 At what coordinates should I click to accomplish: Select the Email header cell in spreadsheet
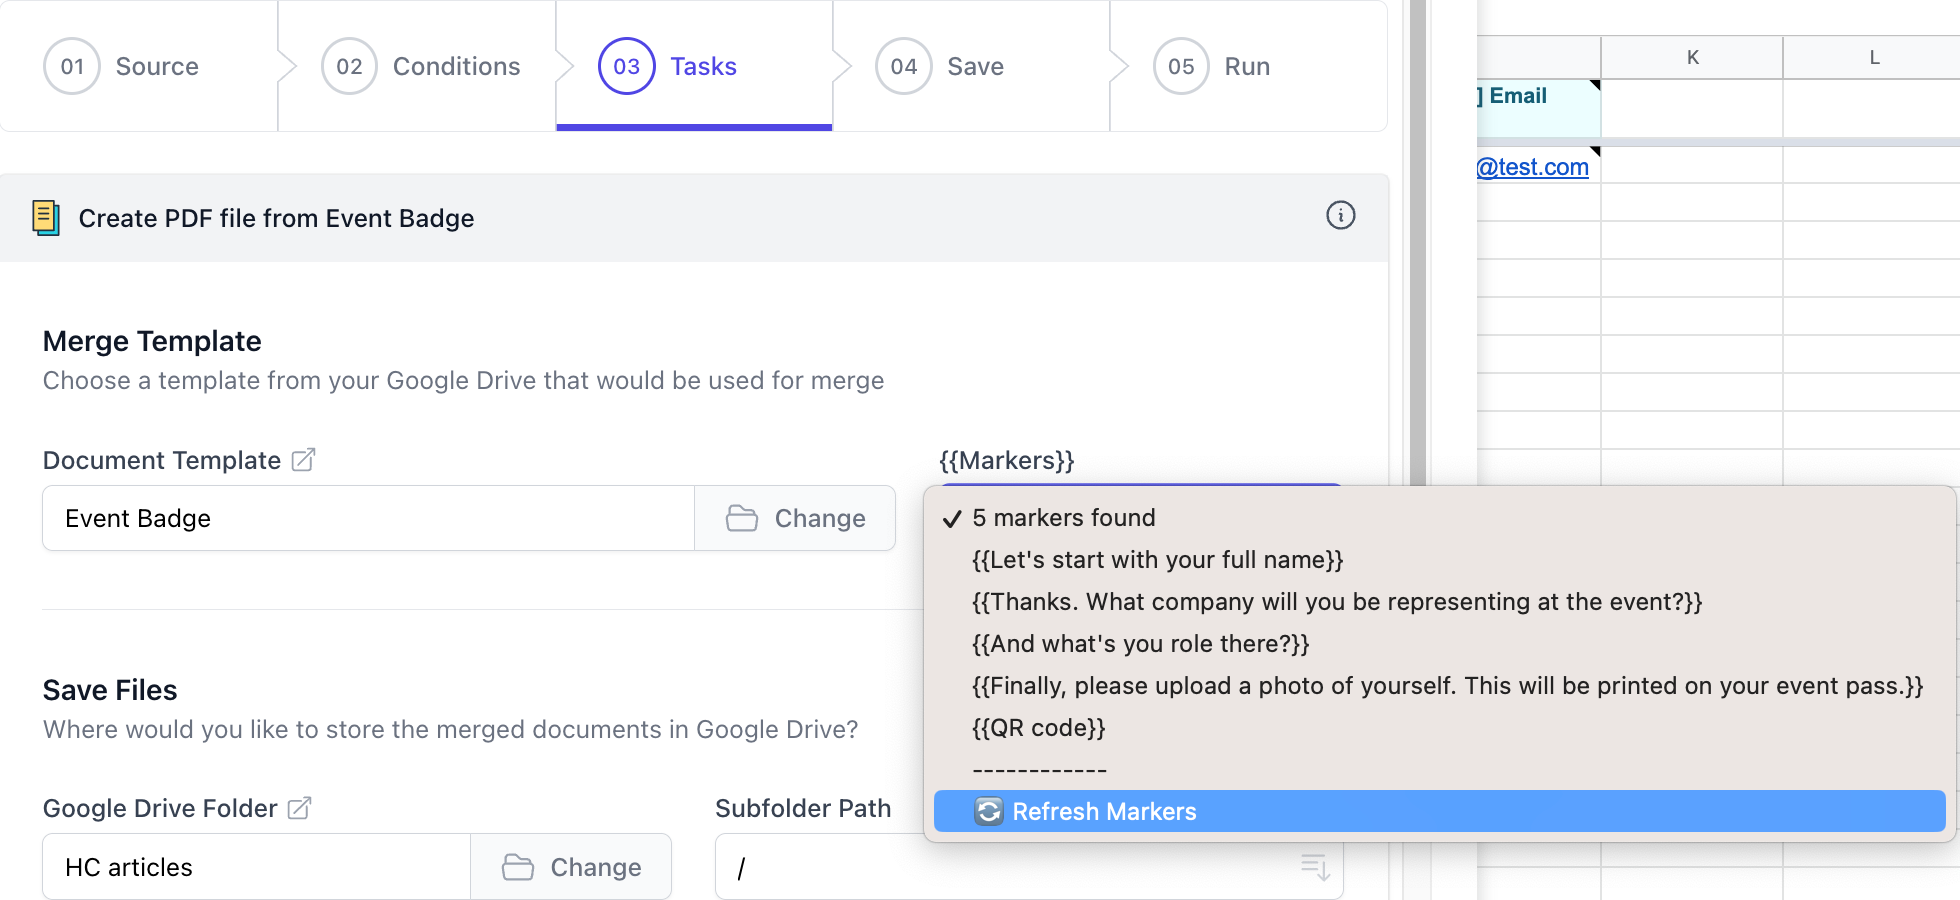tap(1539, 108)
